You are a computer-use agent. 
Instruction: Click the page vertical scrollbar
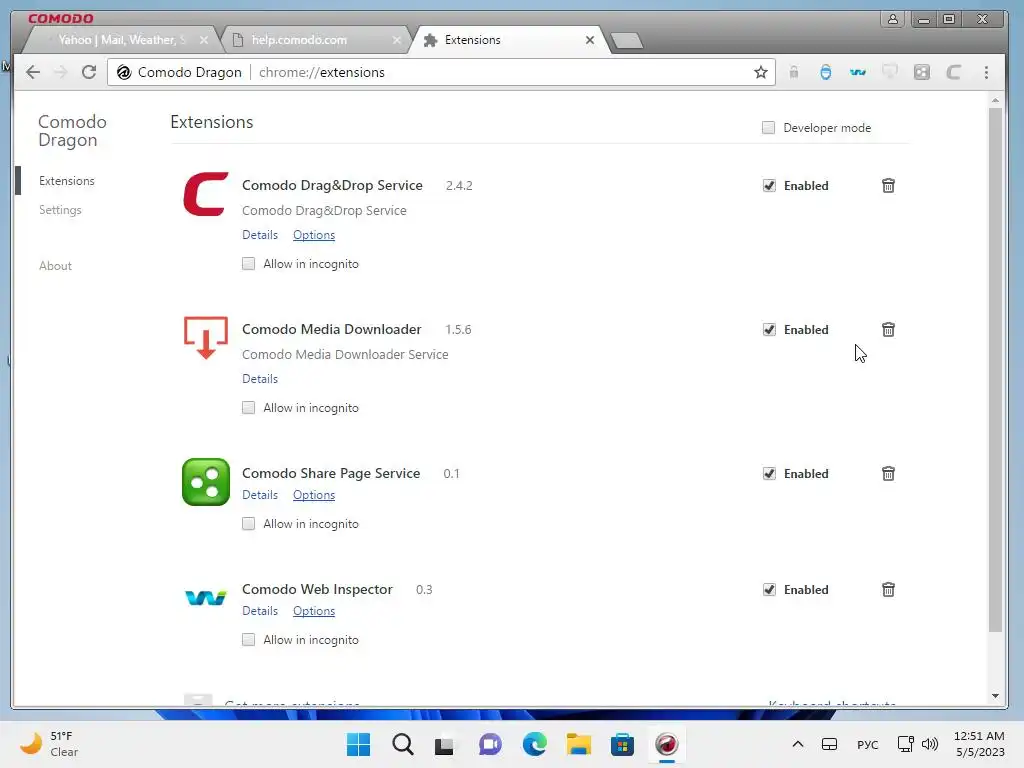995,369
